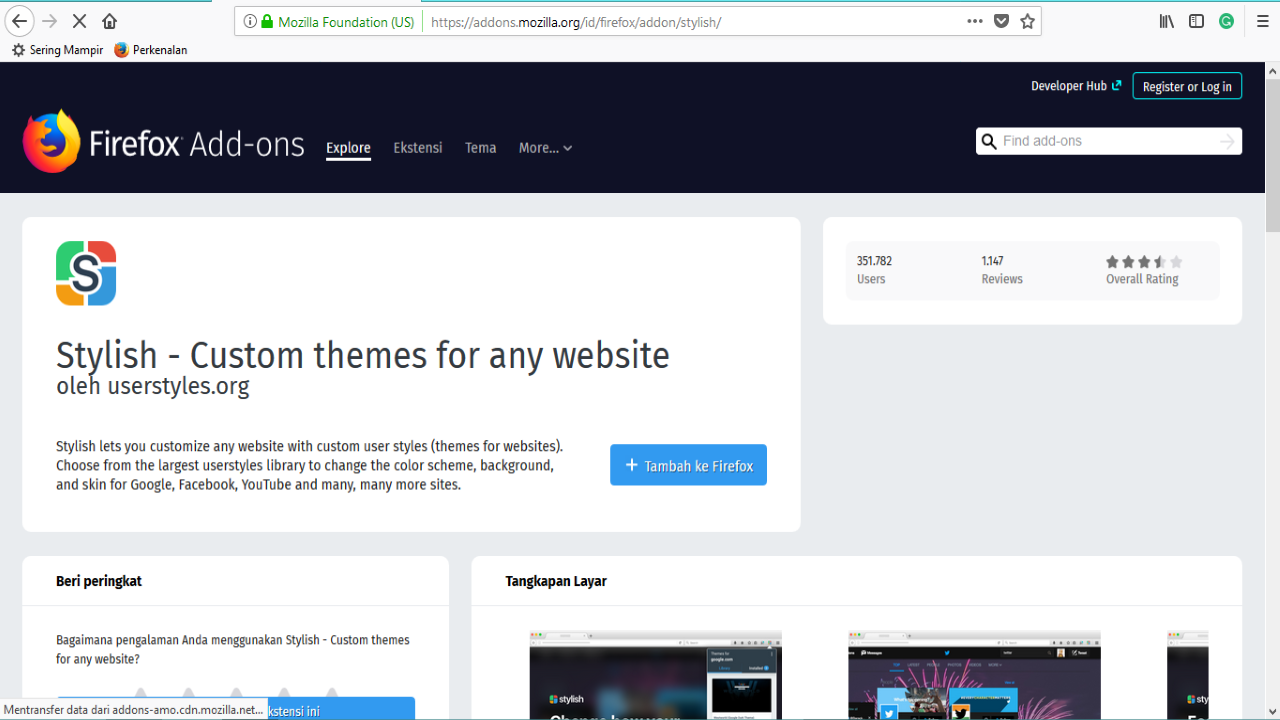This screenshot has height=720, width=1280.
Task: Click the scrollbar down arrow
Action: click(1272, 712)
